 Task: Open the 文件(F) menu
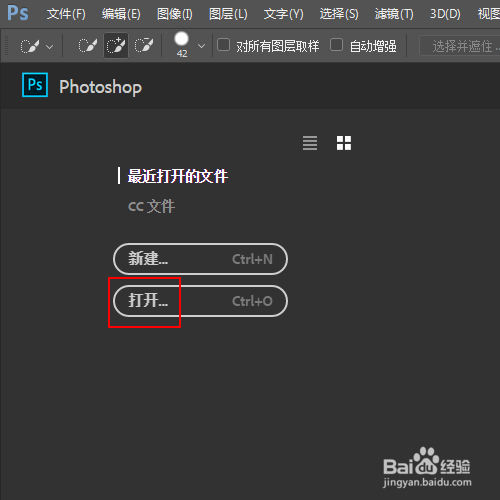(x=66, y=14)
